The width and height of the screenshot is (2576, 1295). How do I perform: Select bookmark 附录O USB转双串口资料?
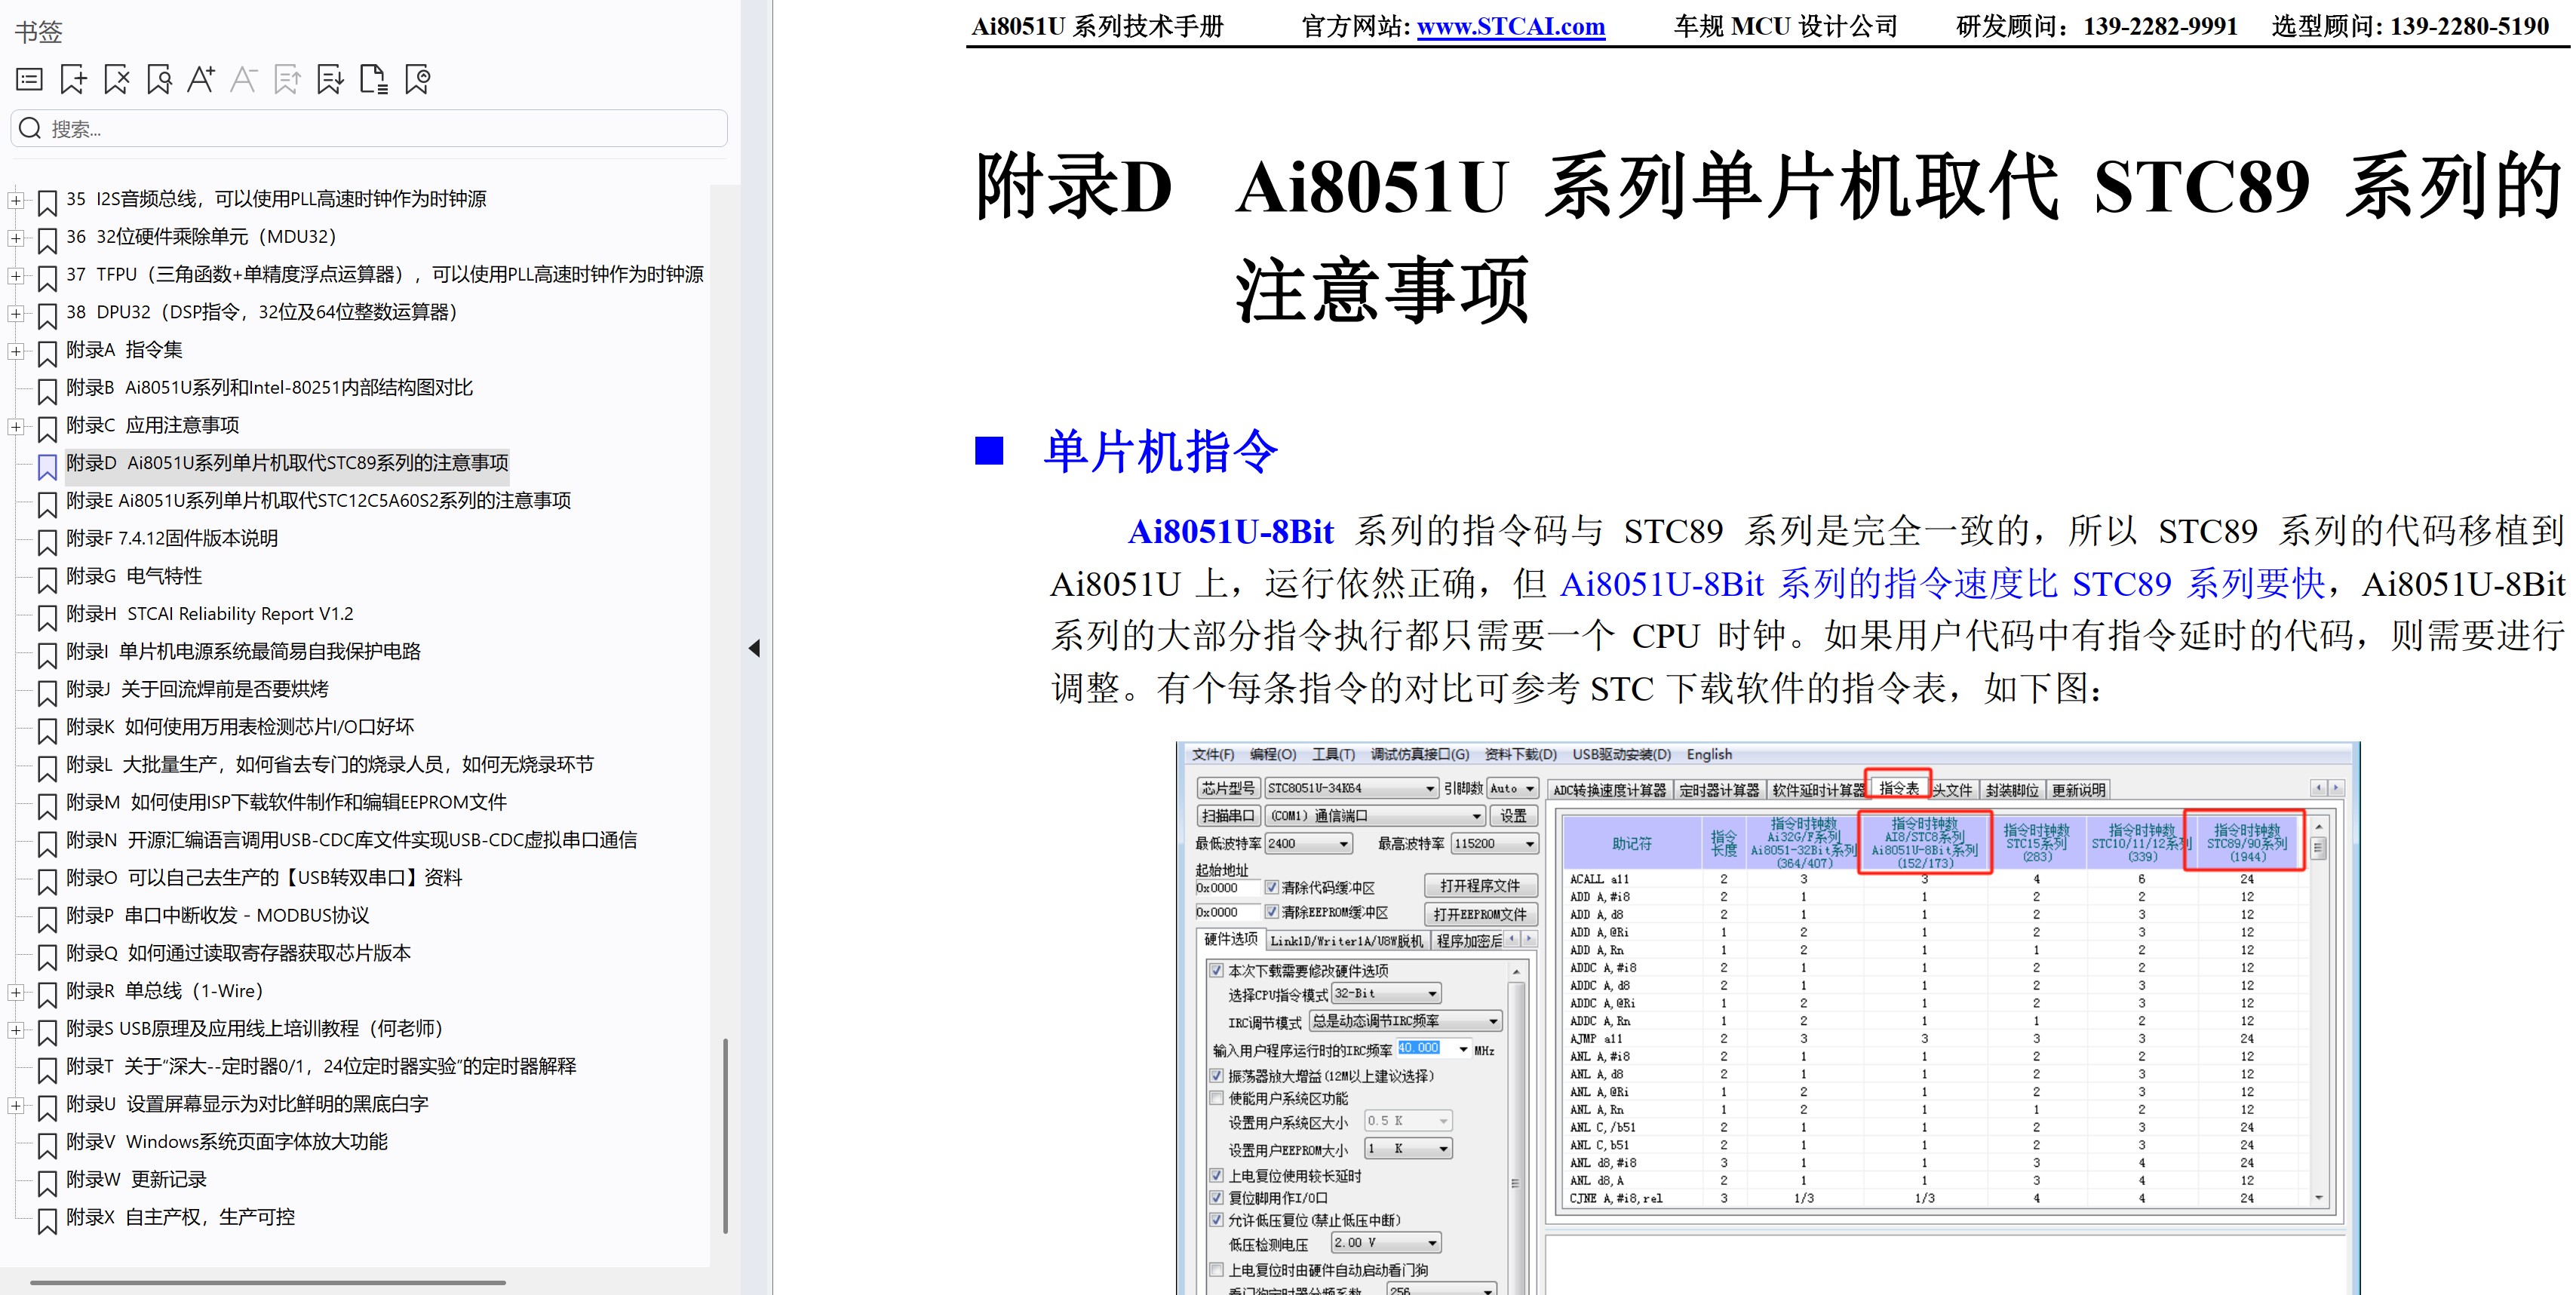click(264, 877)
